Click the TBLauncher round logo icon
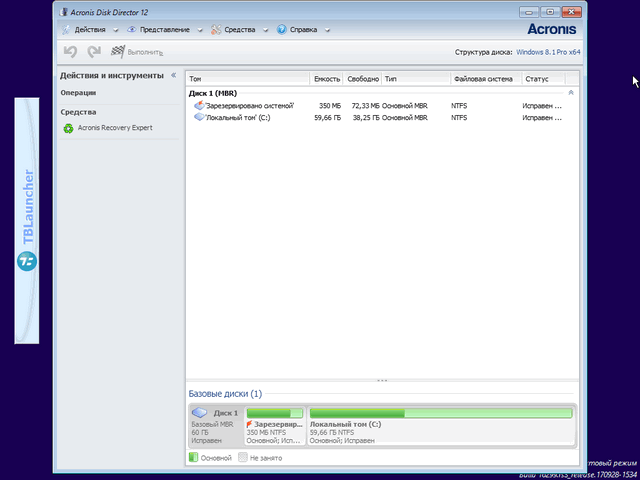640x480 pixels. pos(27,263)
